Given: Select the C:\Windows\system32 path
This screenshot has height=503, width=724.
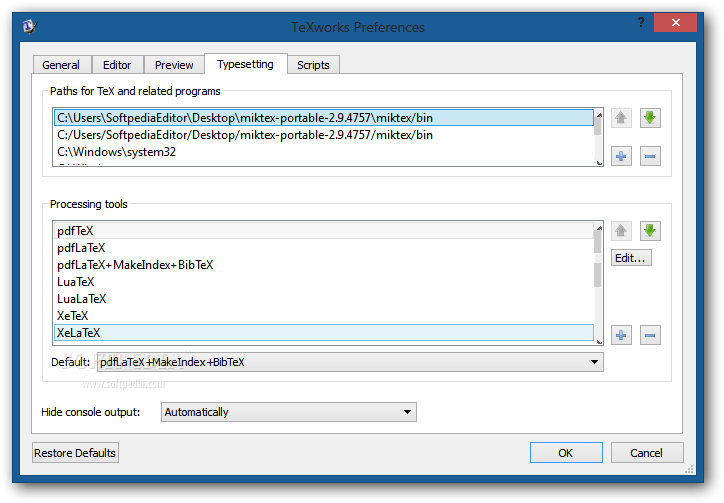Looking at the screenshot, I should [x=324, y=152].
